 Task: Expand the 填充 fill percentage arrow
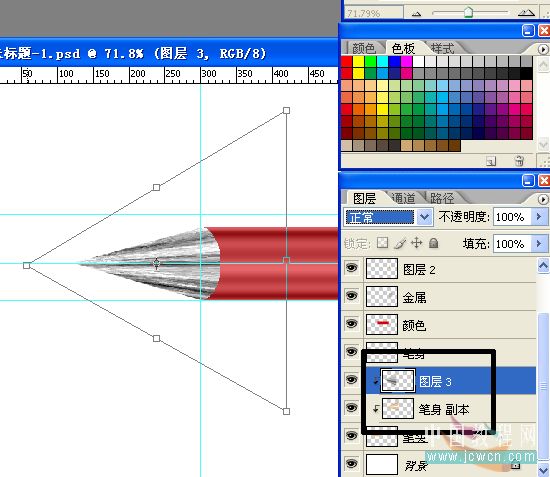click(539, 243)
